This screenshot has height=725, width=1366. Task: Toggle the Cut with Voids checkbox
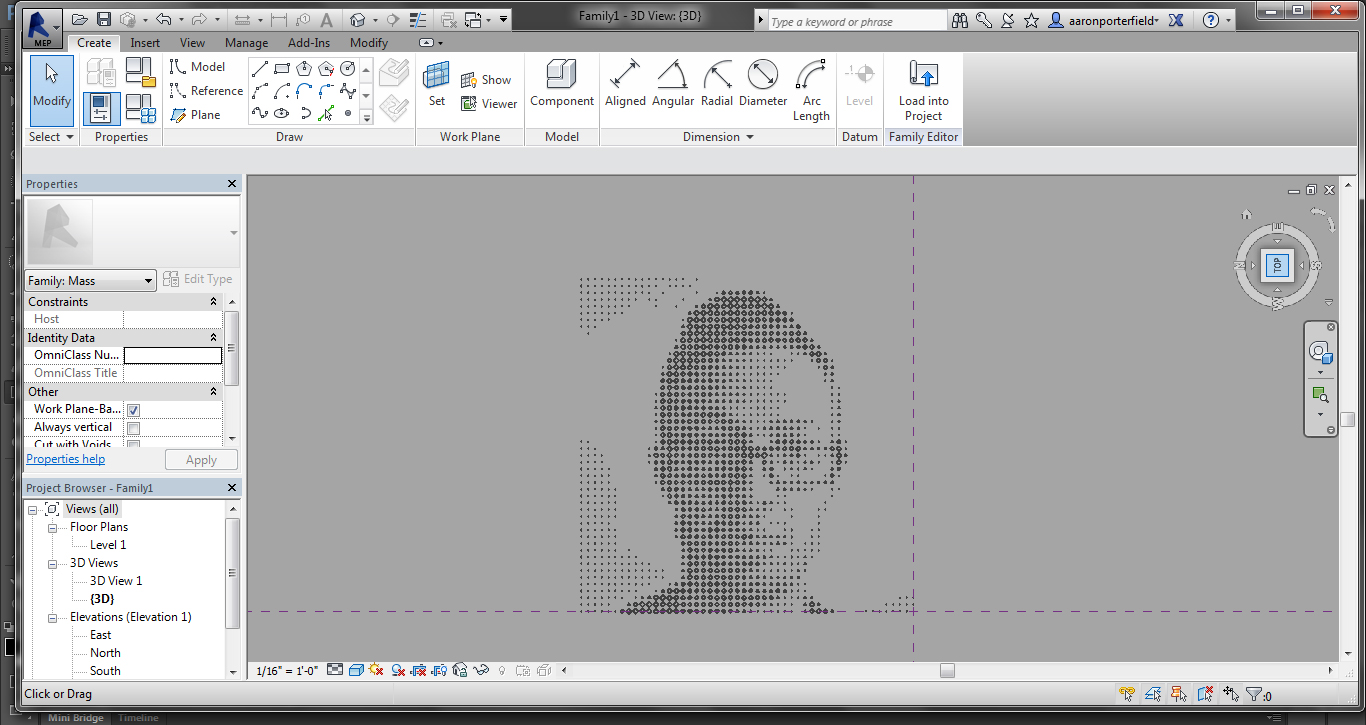(x=133, y=444)
